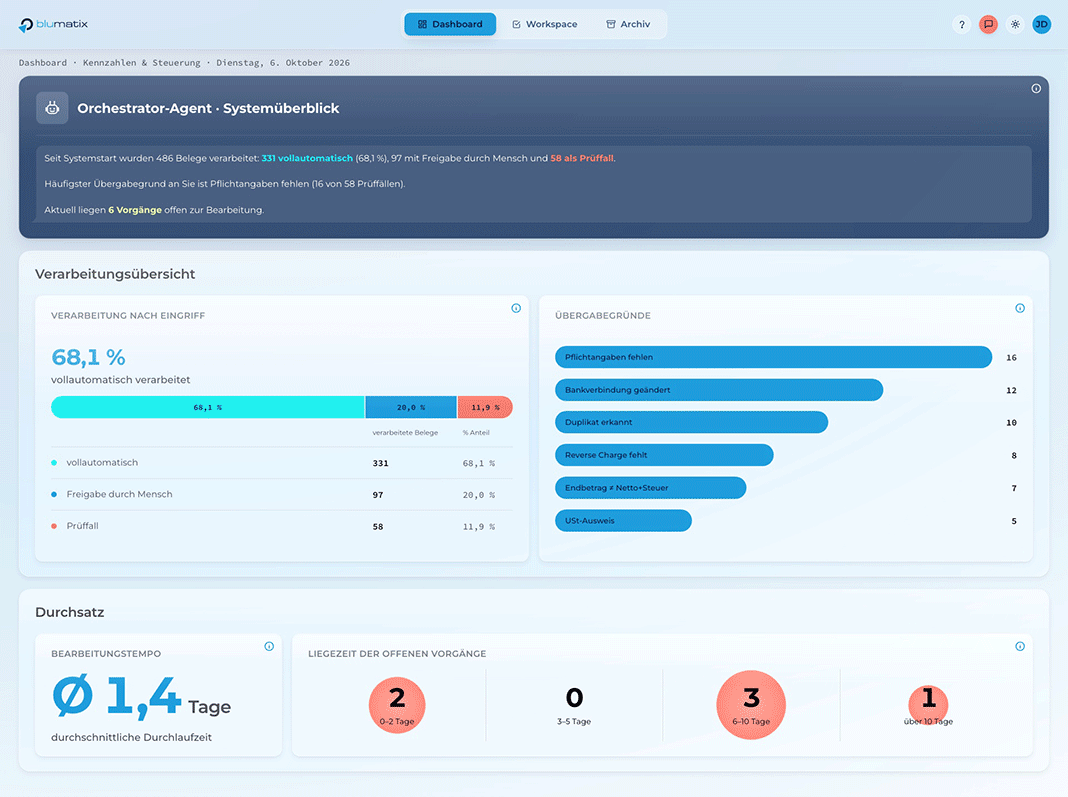Click the 'Bankverbindung geändert' bar
1068x797 pixels.
[x=719, y=390]
